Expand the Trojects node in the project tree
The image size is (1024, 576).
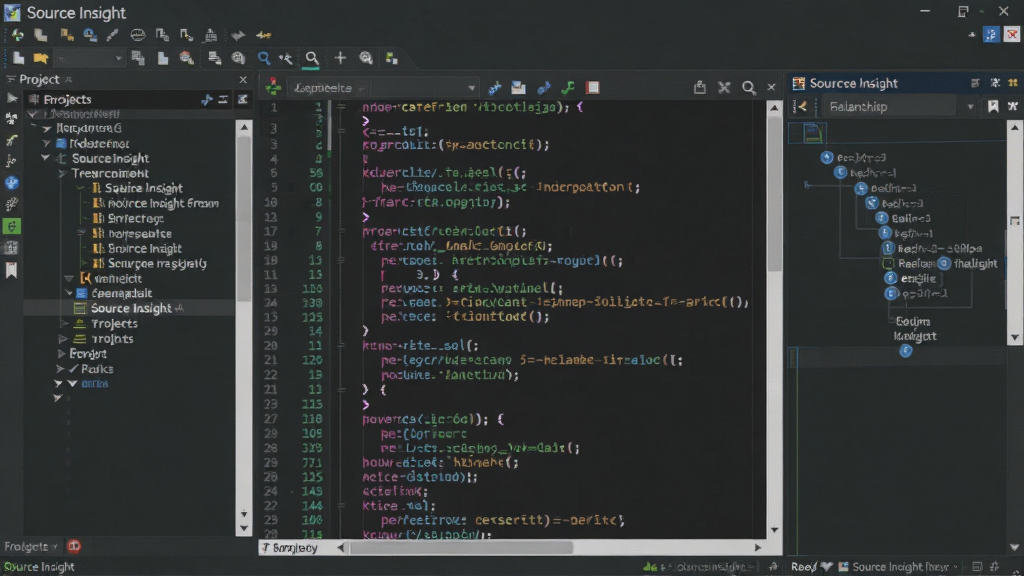coord(63,324)
